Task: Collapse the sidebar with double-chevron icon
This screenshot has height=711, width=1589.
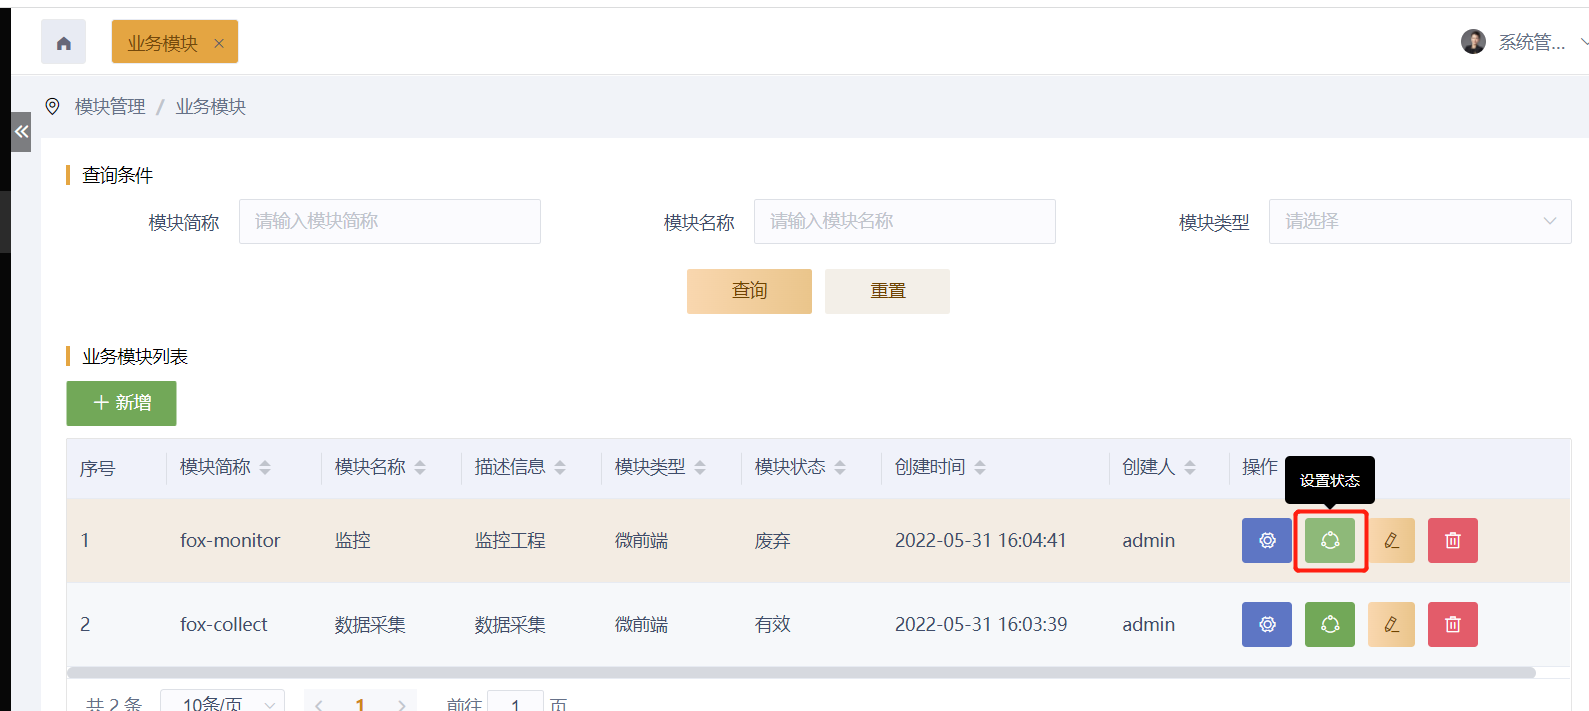Action: click(21, 132)
